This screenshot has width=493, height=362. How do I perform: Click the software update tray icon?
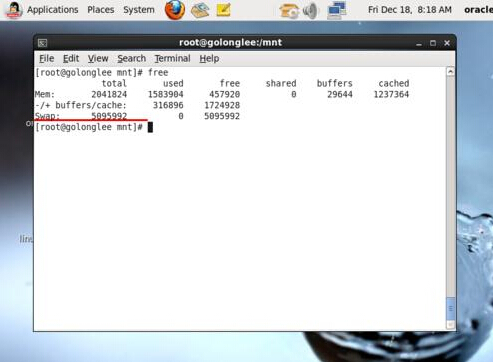point(289,10)
